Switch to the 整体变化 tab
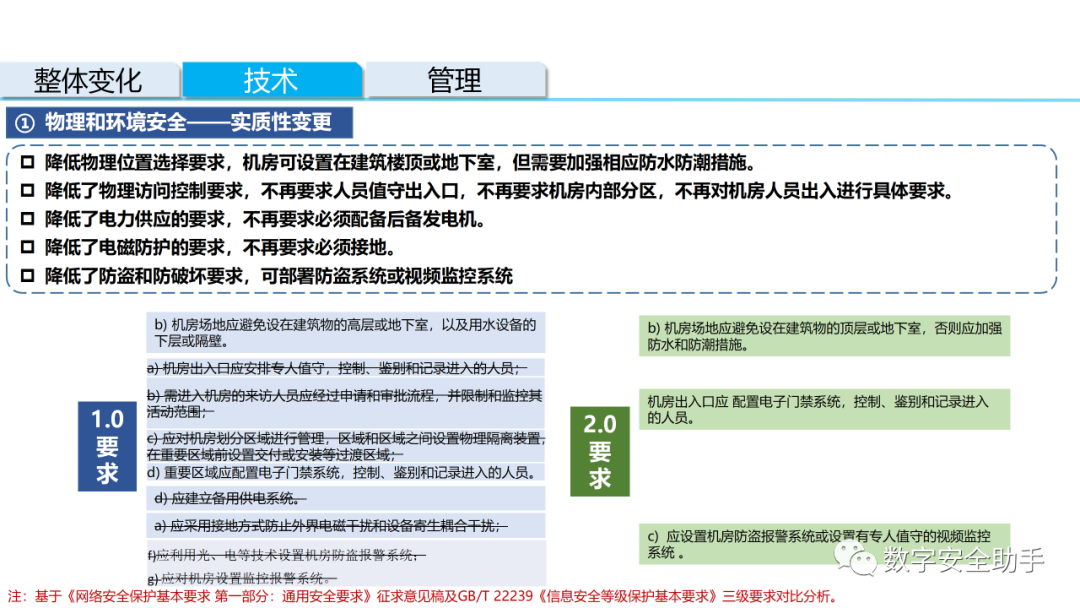 (x=89, y=80)
